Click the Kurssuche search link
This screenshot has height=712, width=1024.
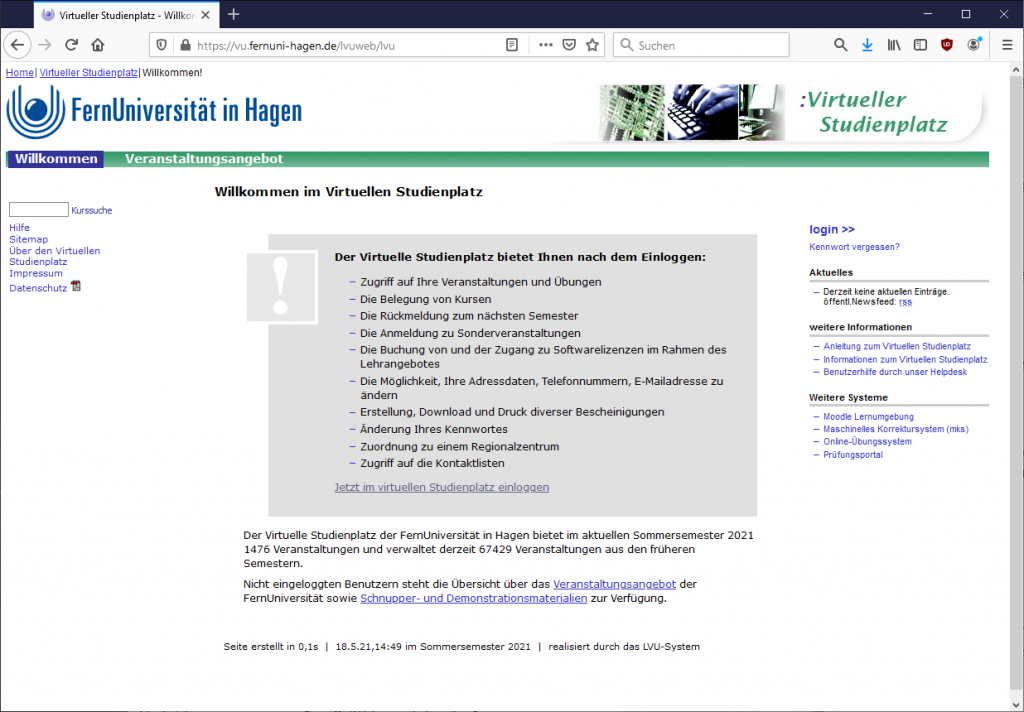tap(92, 210)
